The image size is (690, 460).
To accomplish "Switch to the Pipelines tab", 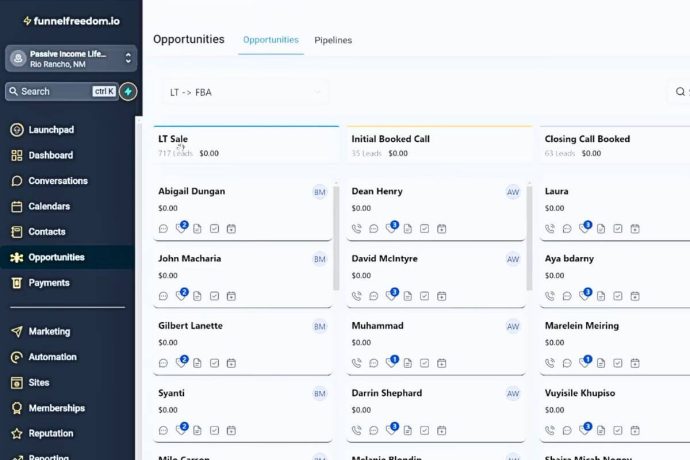I will click(333, 40).
